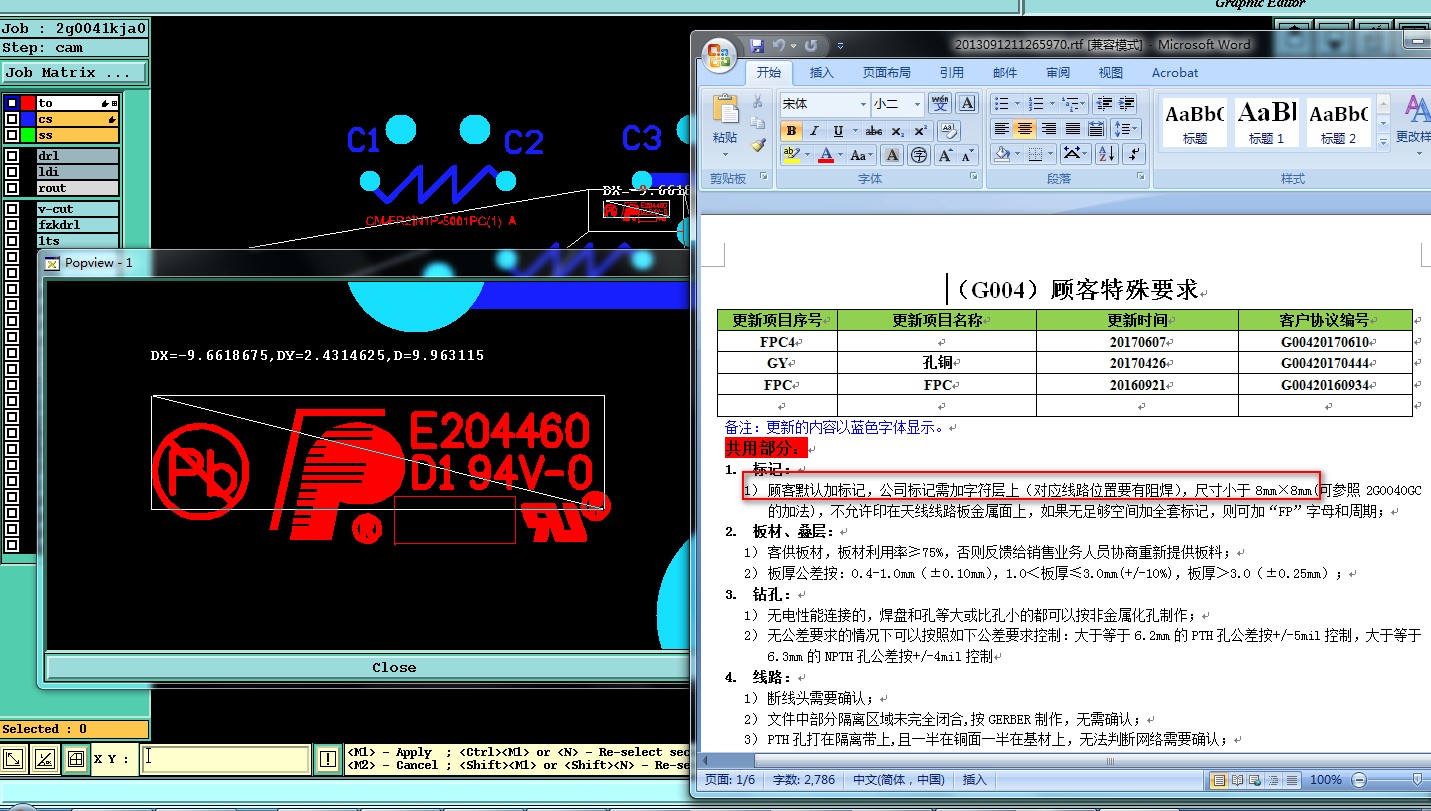Save the Word document via quick access

(757, 46)
